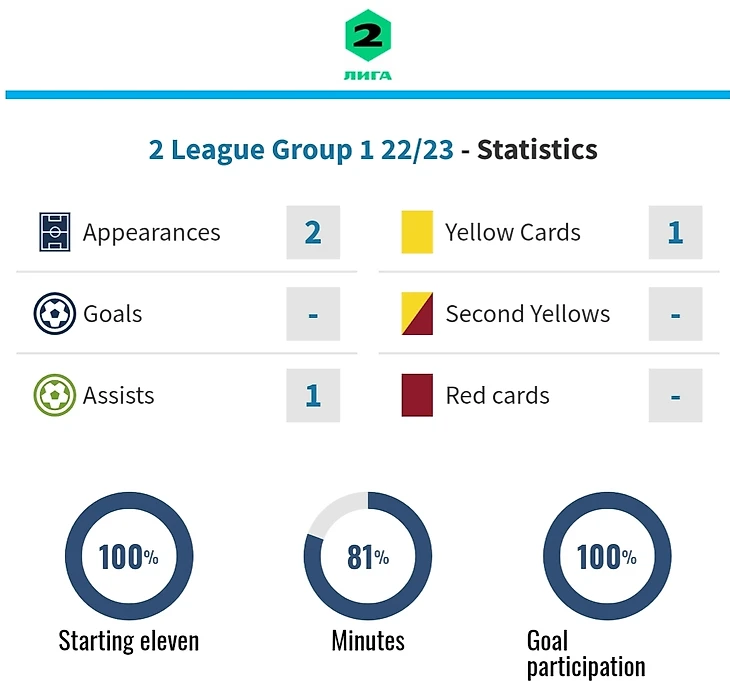This screenshot has width=730, height=681.
Task: Click the Appearances value 2
Action: (313, 232)
